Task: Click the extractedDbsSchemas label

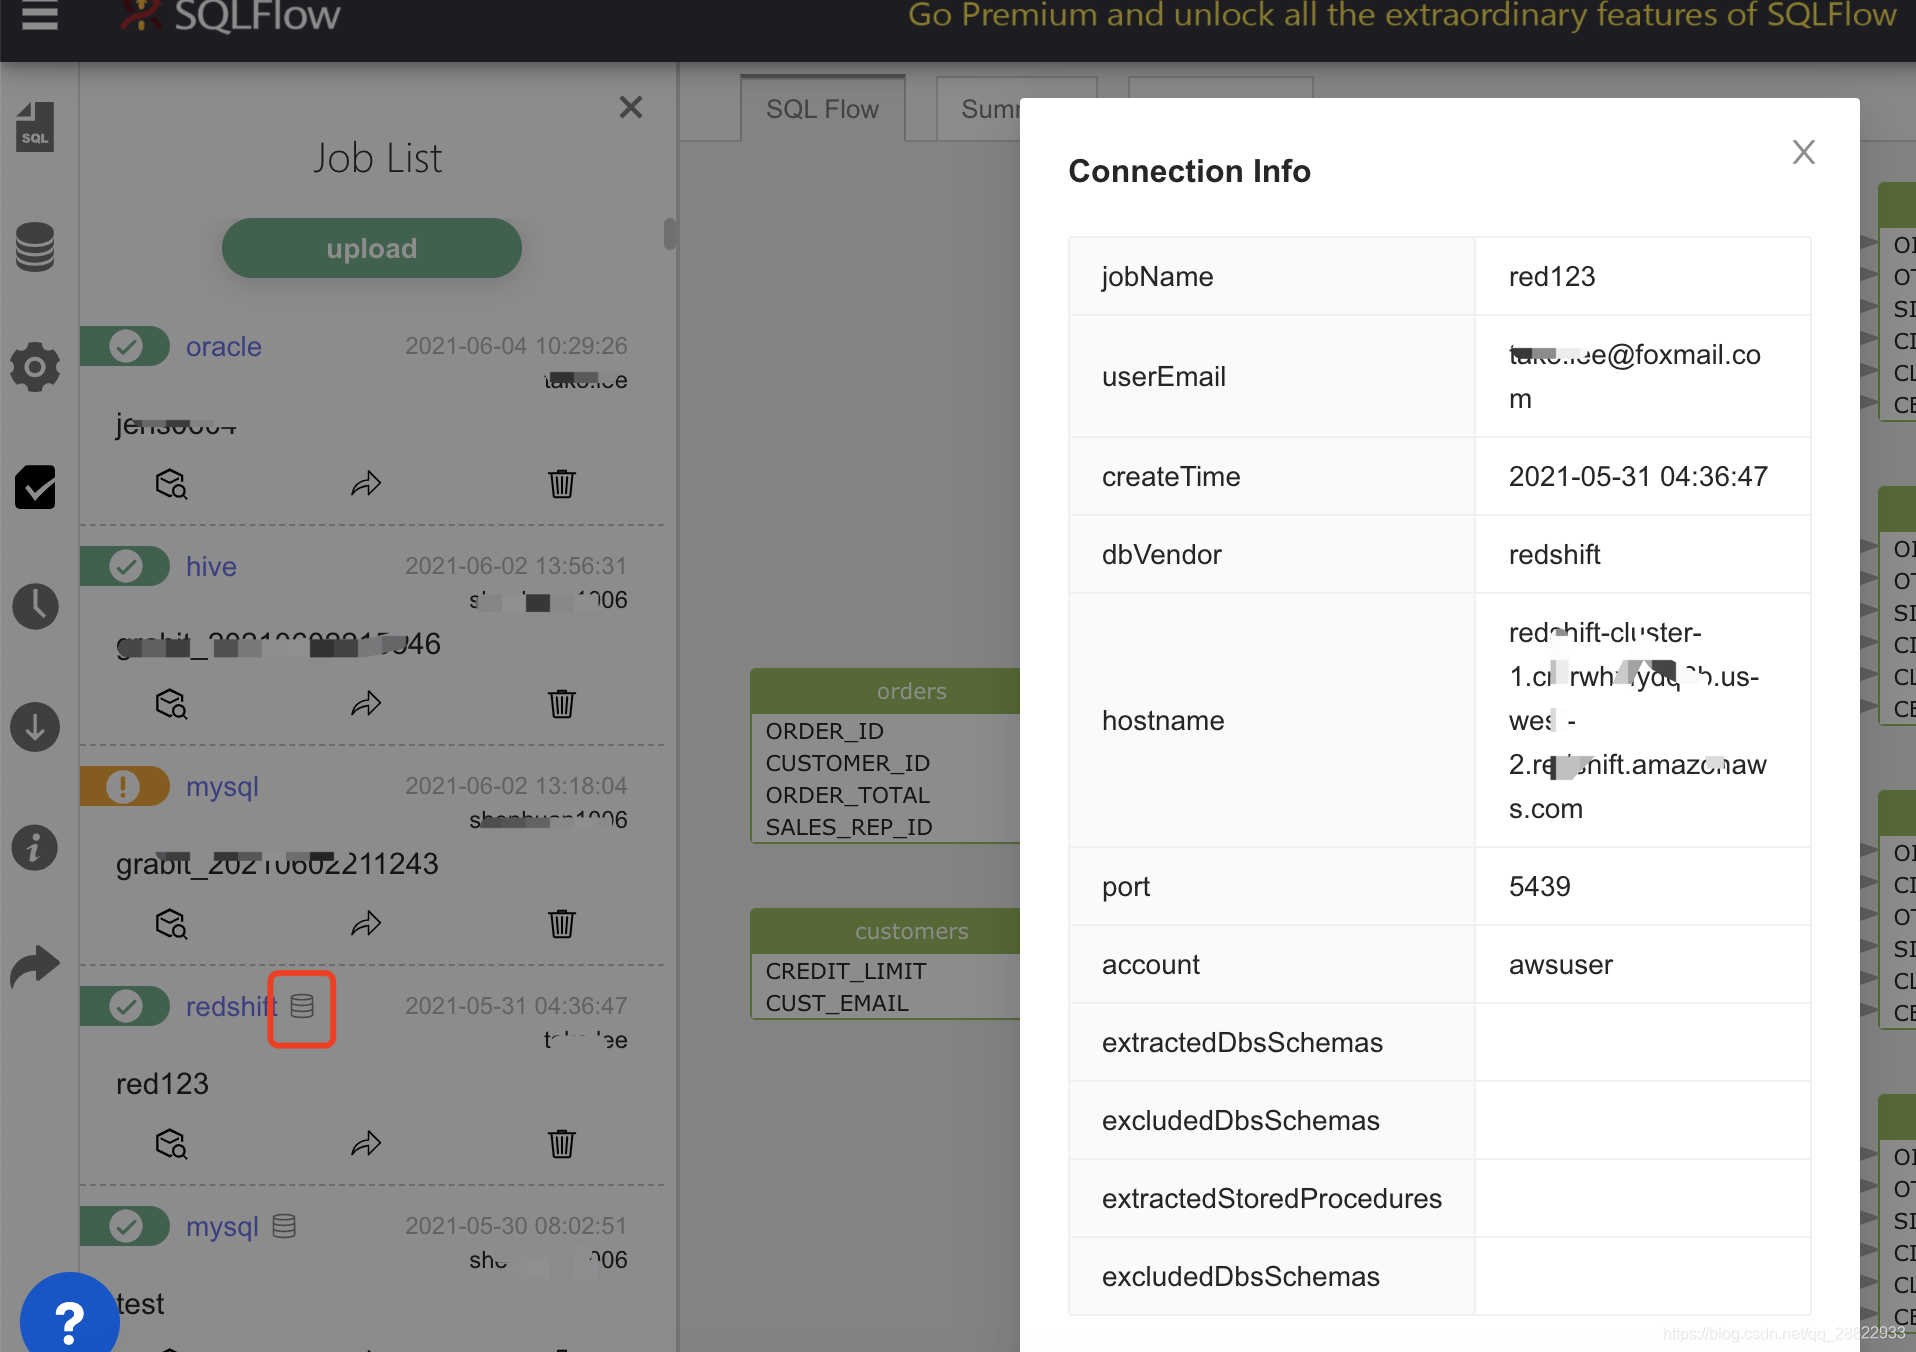Action: click(1242, 1043)
